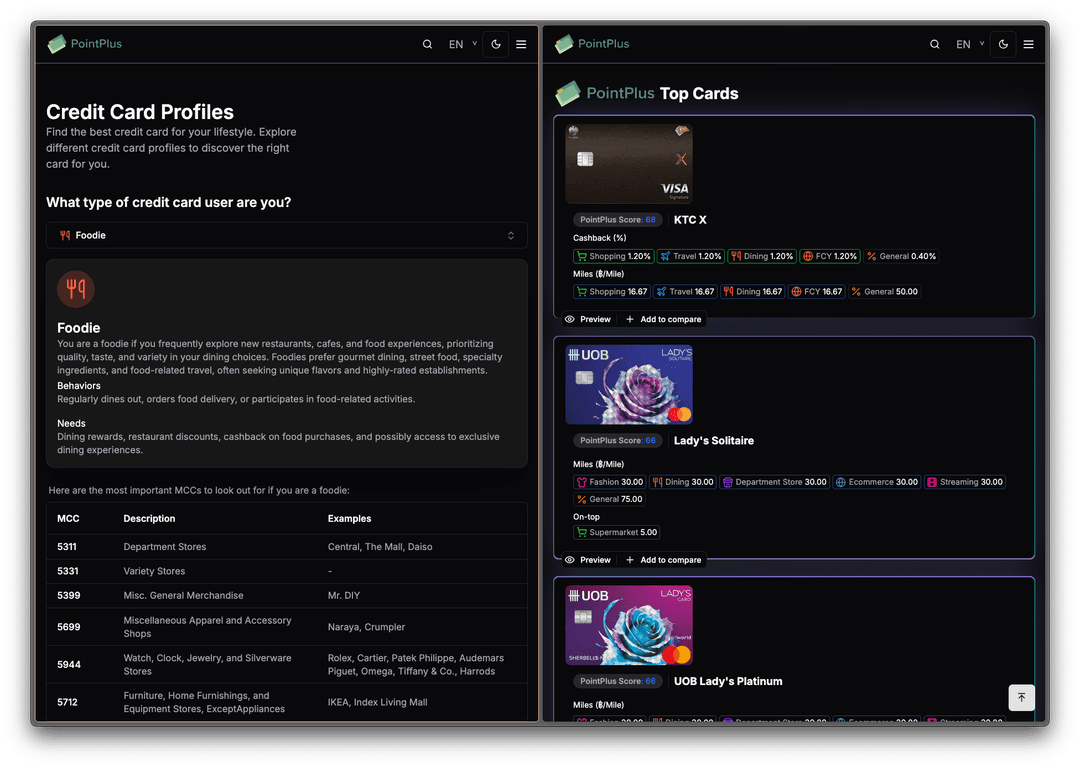
Task: Open the hamburger menu in right pane
Action: point(1028,44)
